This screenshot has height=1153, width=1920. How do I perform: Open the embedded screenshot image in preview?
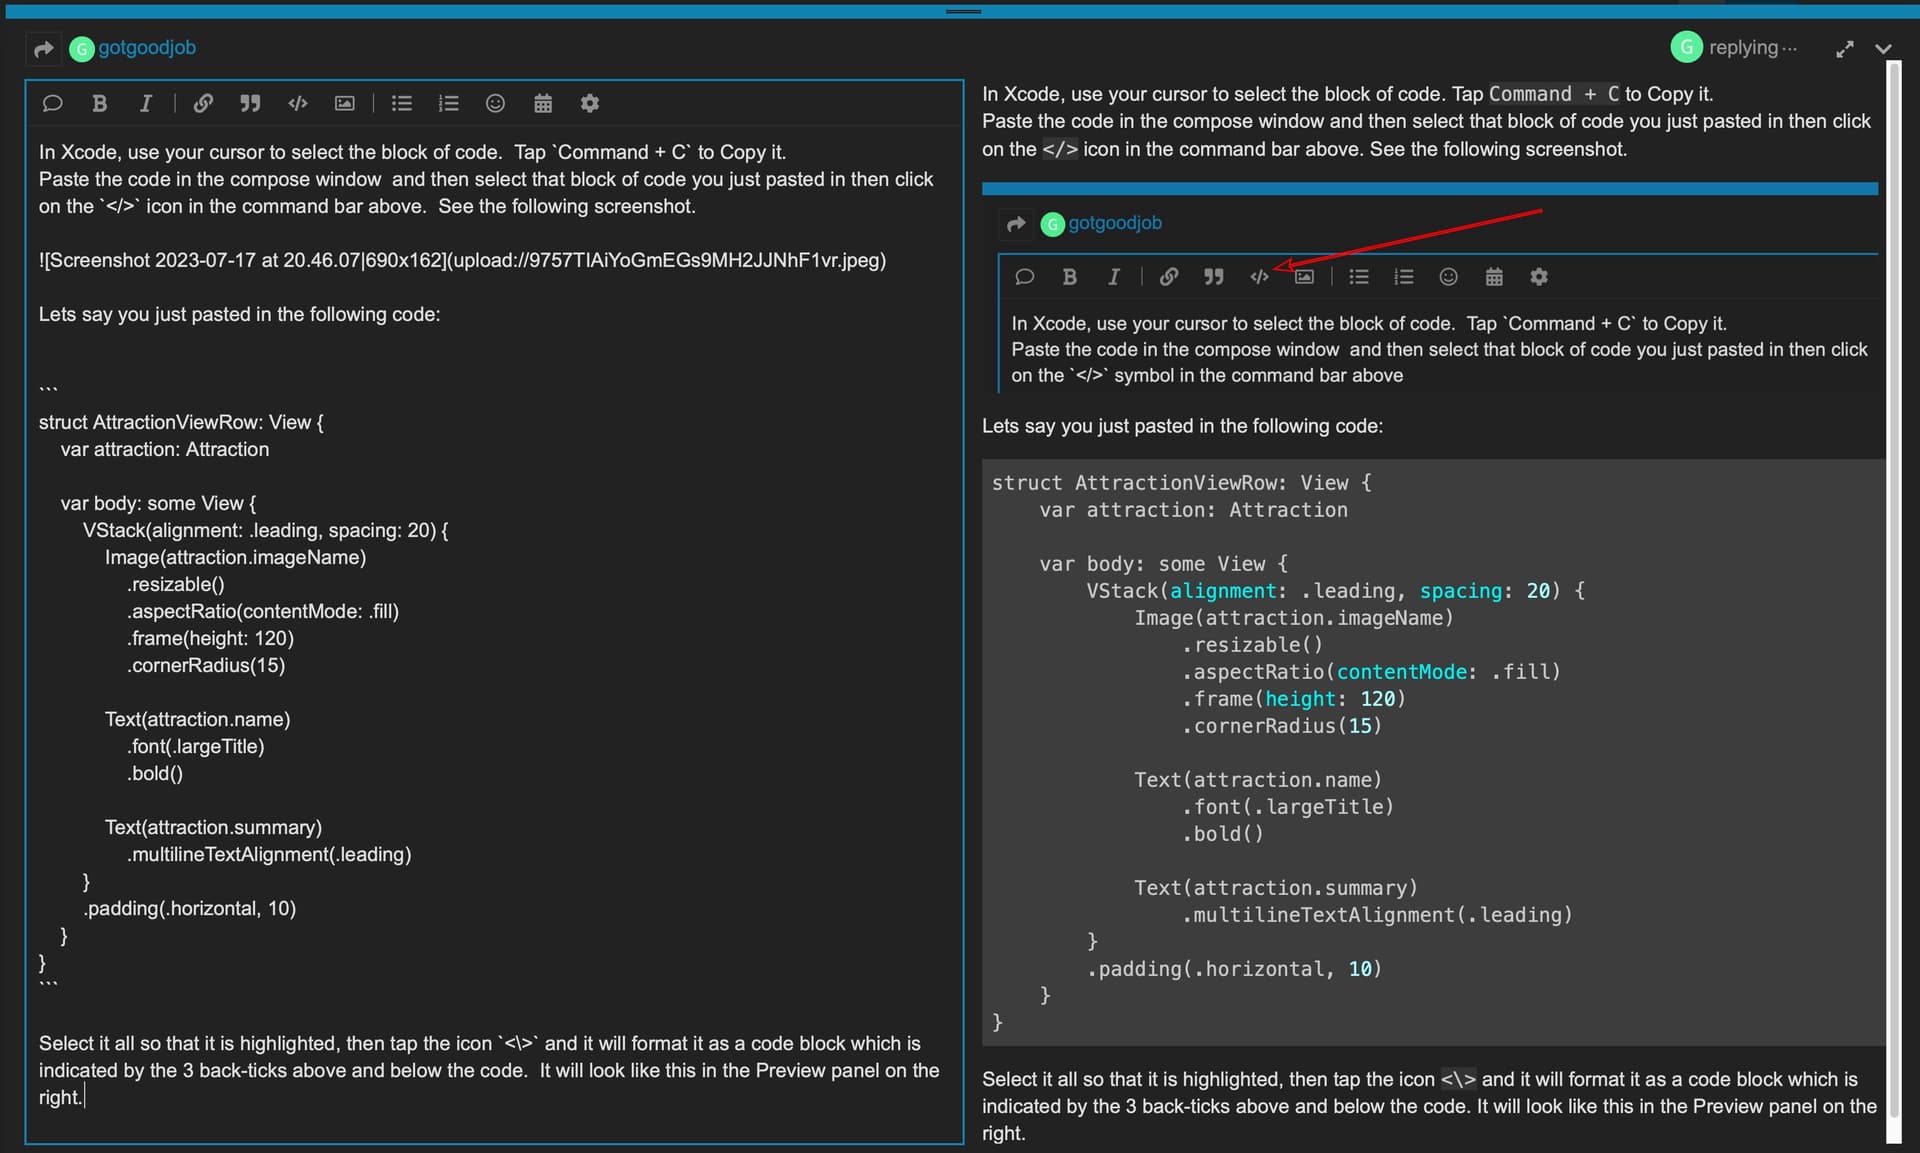[x=1430, y=288]
